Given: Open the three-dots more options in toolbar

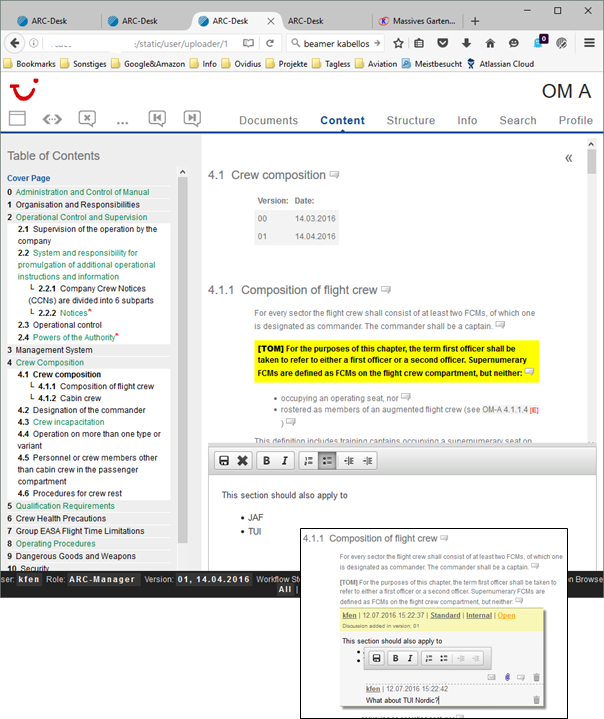Looking at the screenshot, I should (122, 123).
